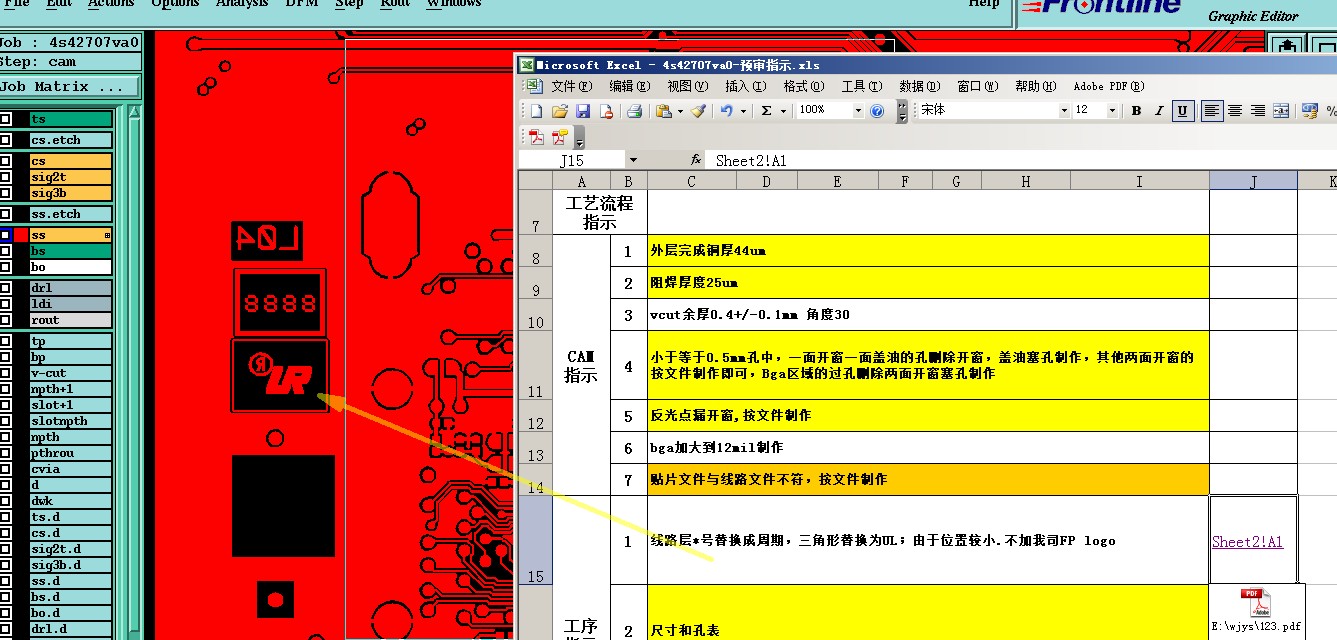Save the Excel workbook

[x=582, y=111]
